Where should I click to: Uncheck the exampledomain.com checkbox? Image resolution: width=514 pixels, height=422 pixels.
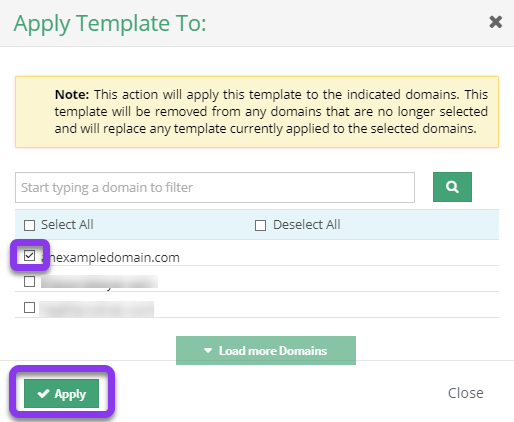tap(29, 256)
